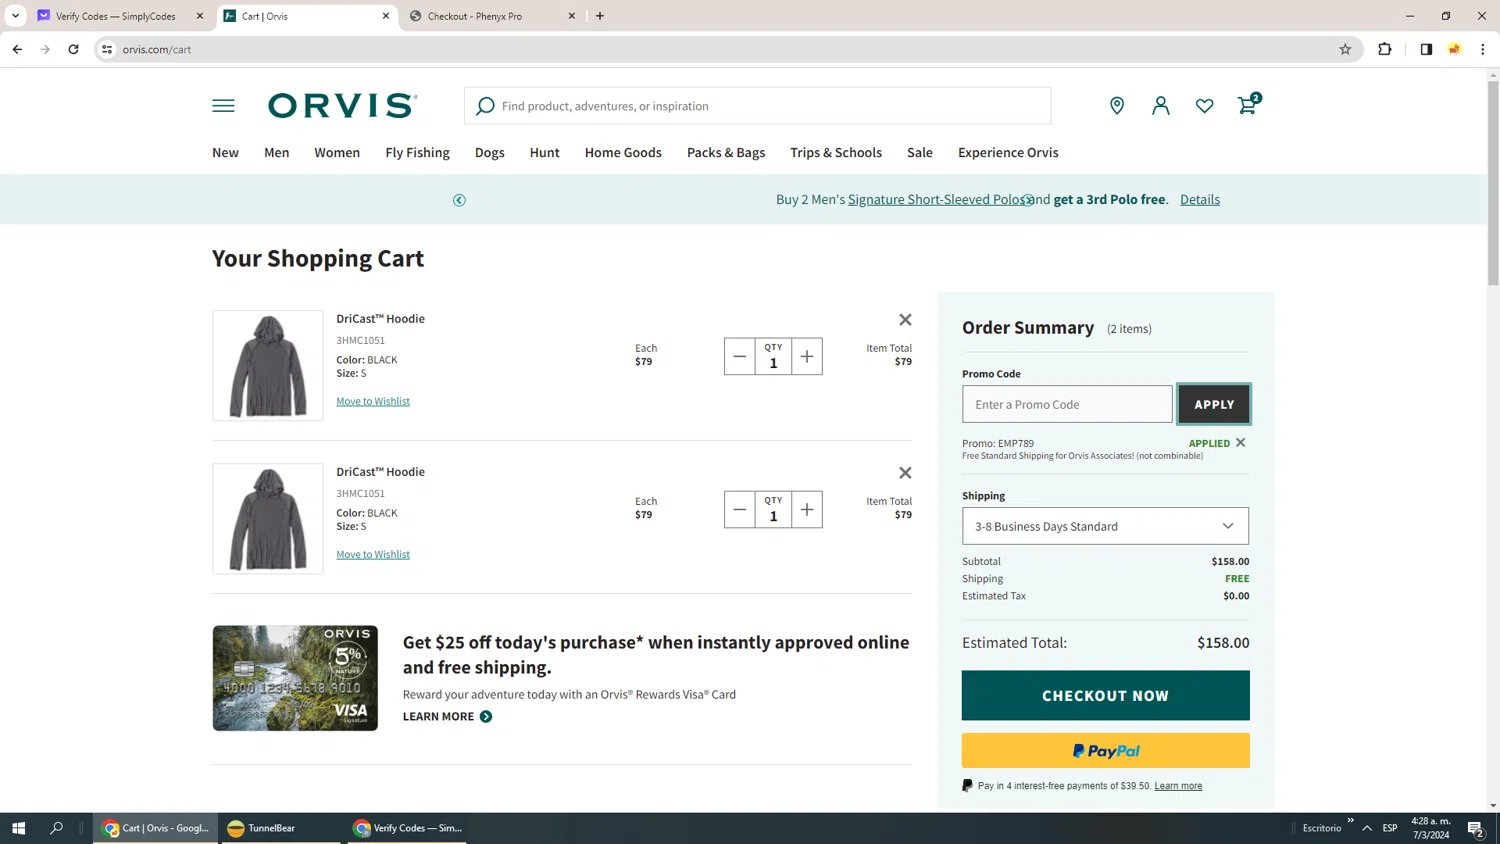Open the store locator pin icon
Image resolution: width=1500 pixels, height=844 pixels.
[x=1117, y=106]
